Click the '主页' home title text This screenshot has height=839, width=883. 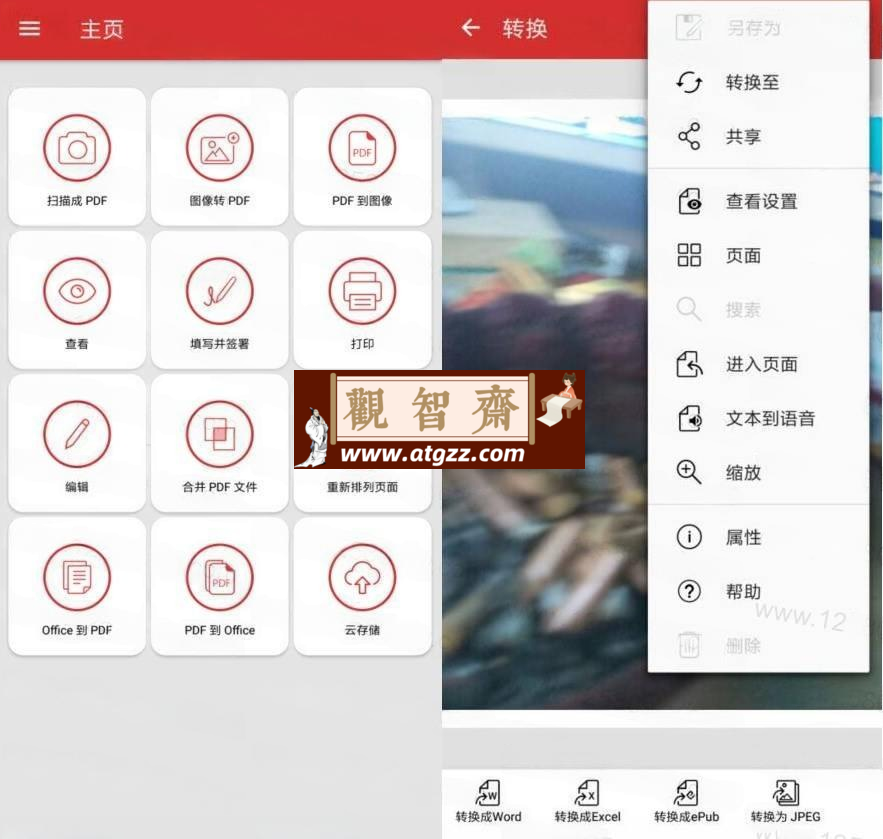(x=101, y=29)
